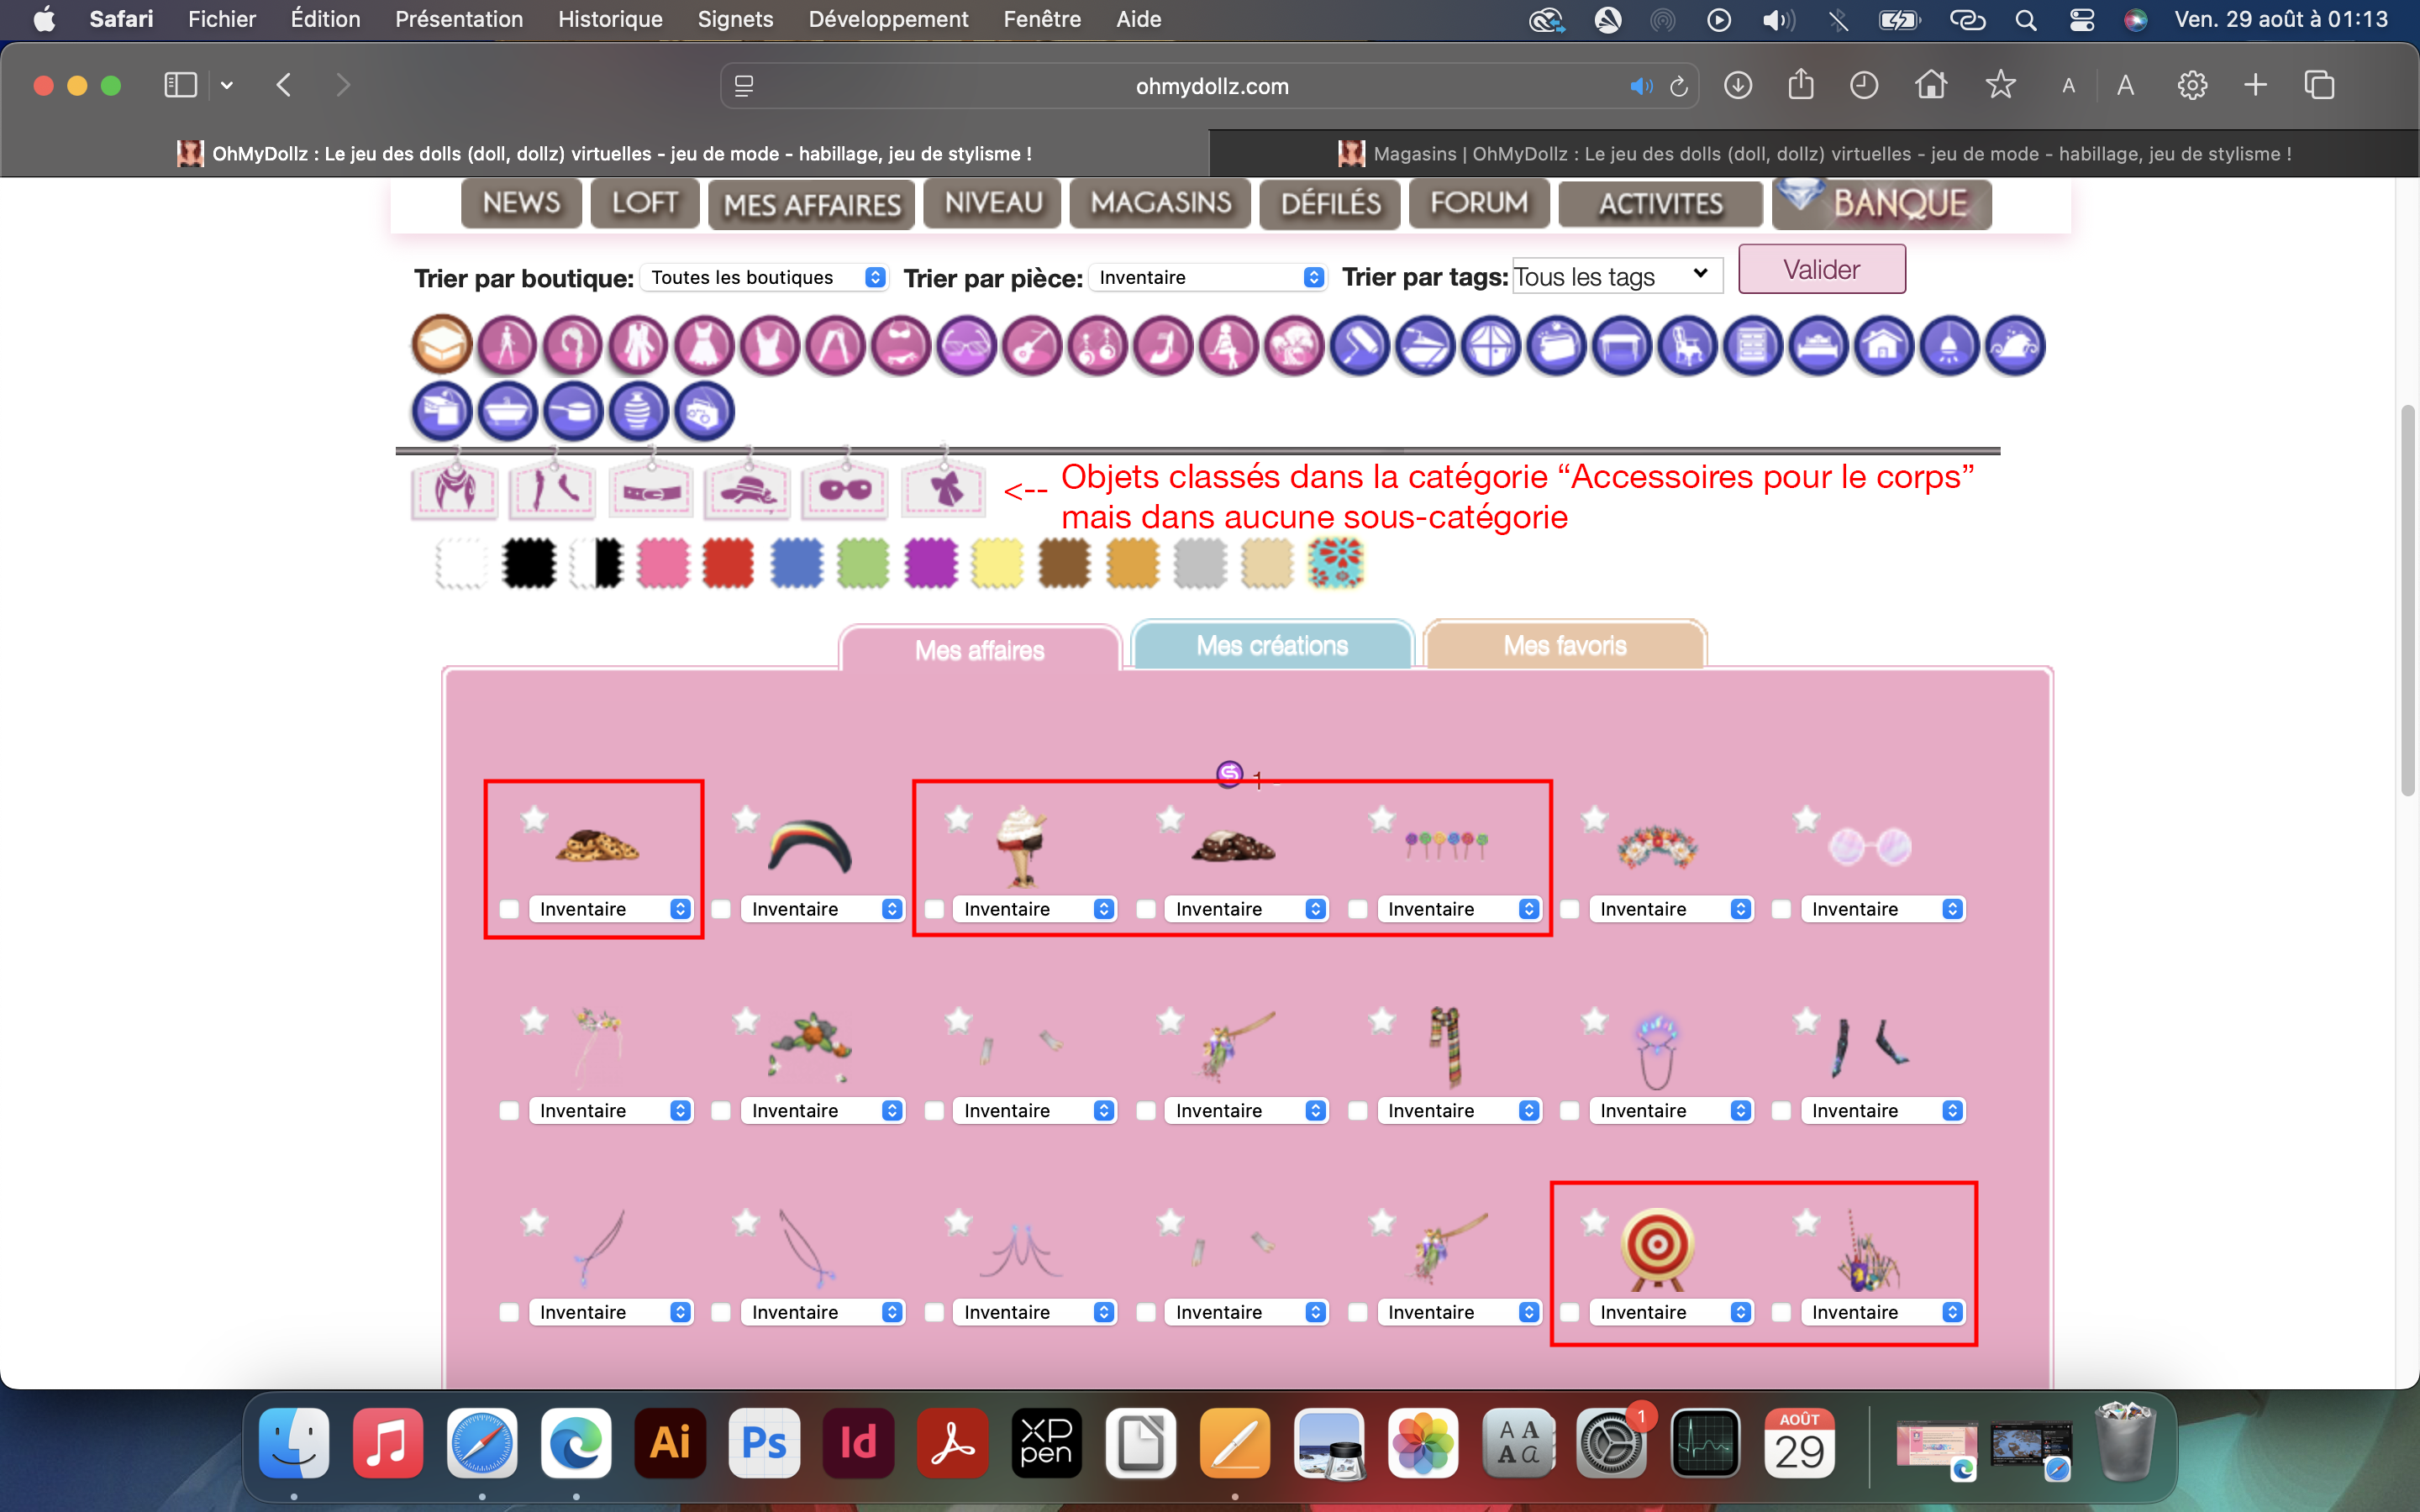Select the bed furniture category icon

pyautogui.click(x=1818, y=346)
